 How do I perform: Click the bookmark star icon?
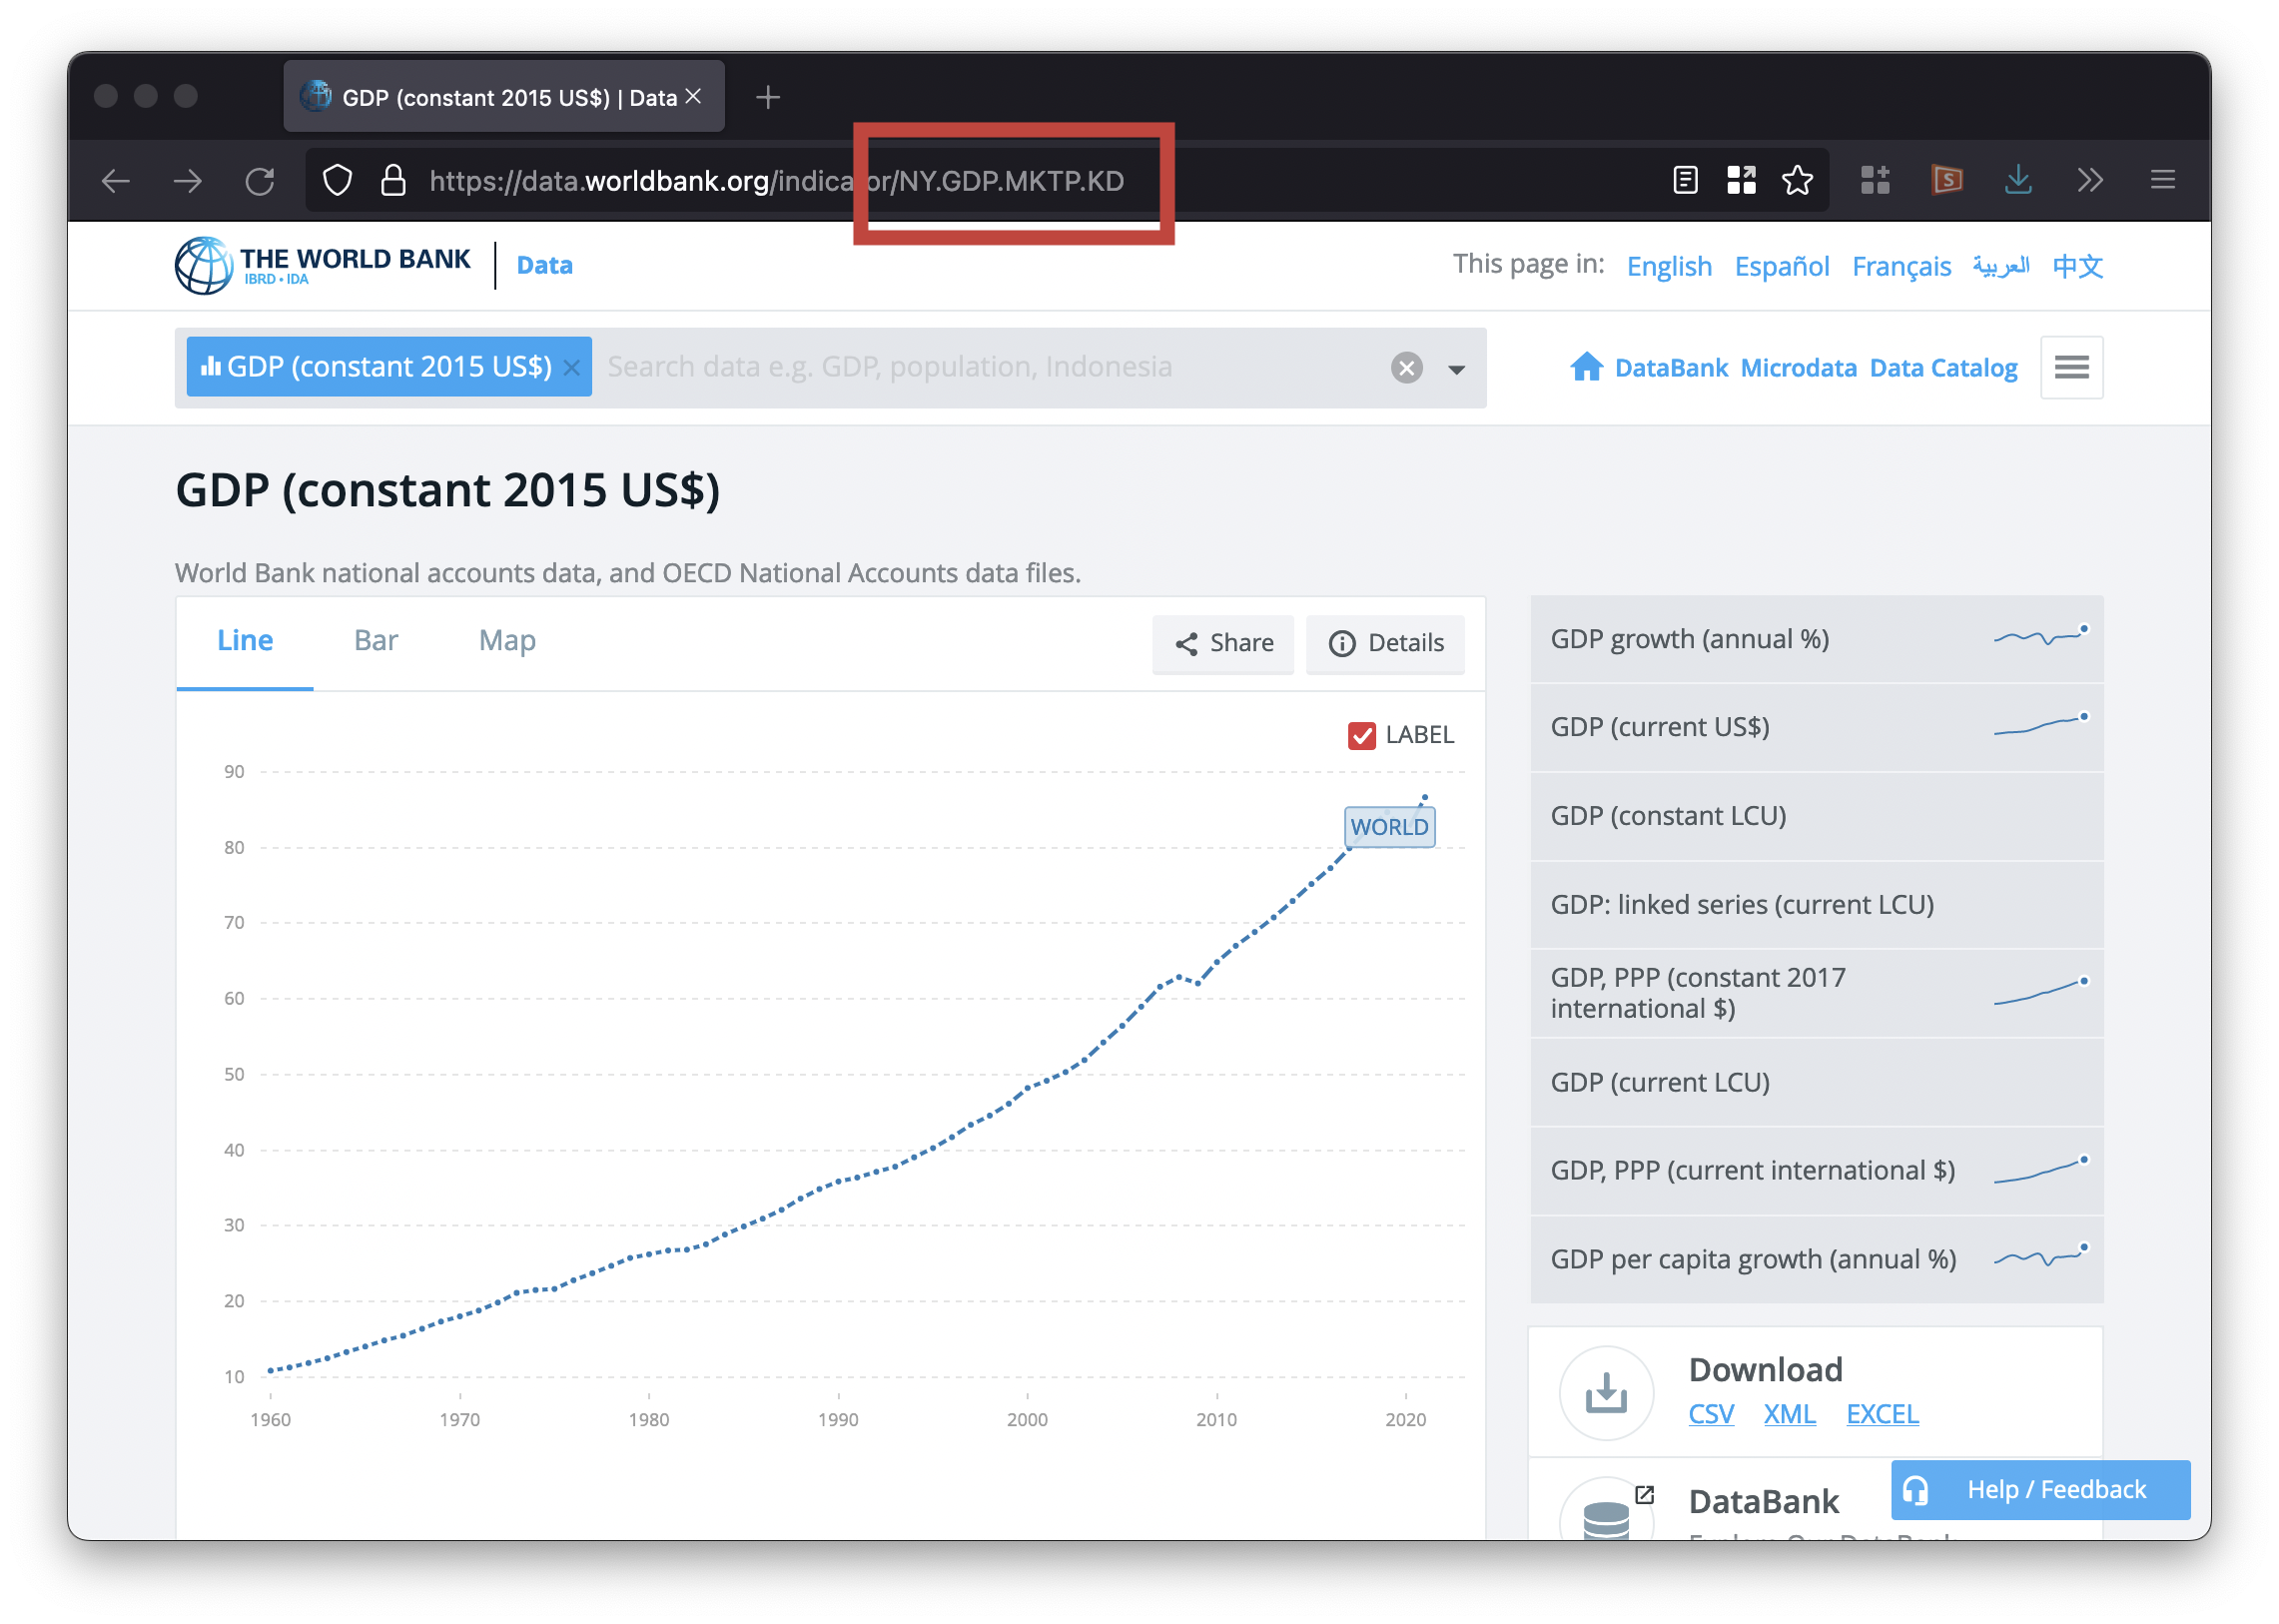(1797, 181)
